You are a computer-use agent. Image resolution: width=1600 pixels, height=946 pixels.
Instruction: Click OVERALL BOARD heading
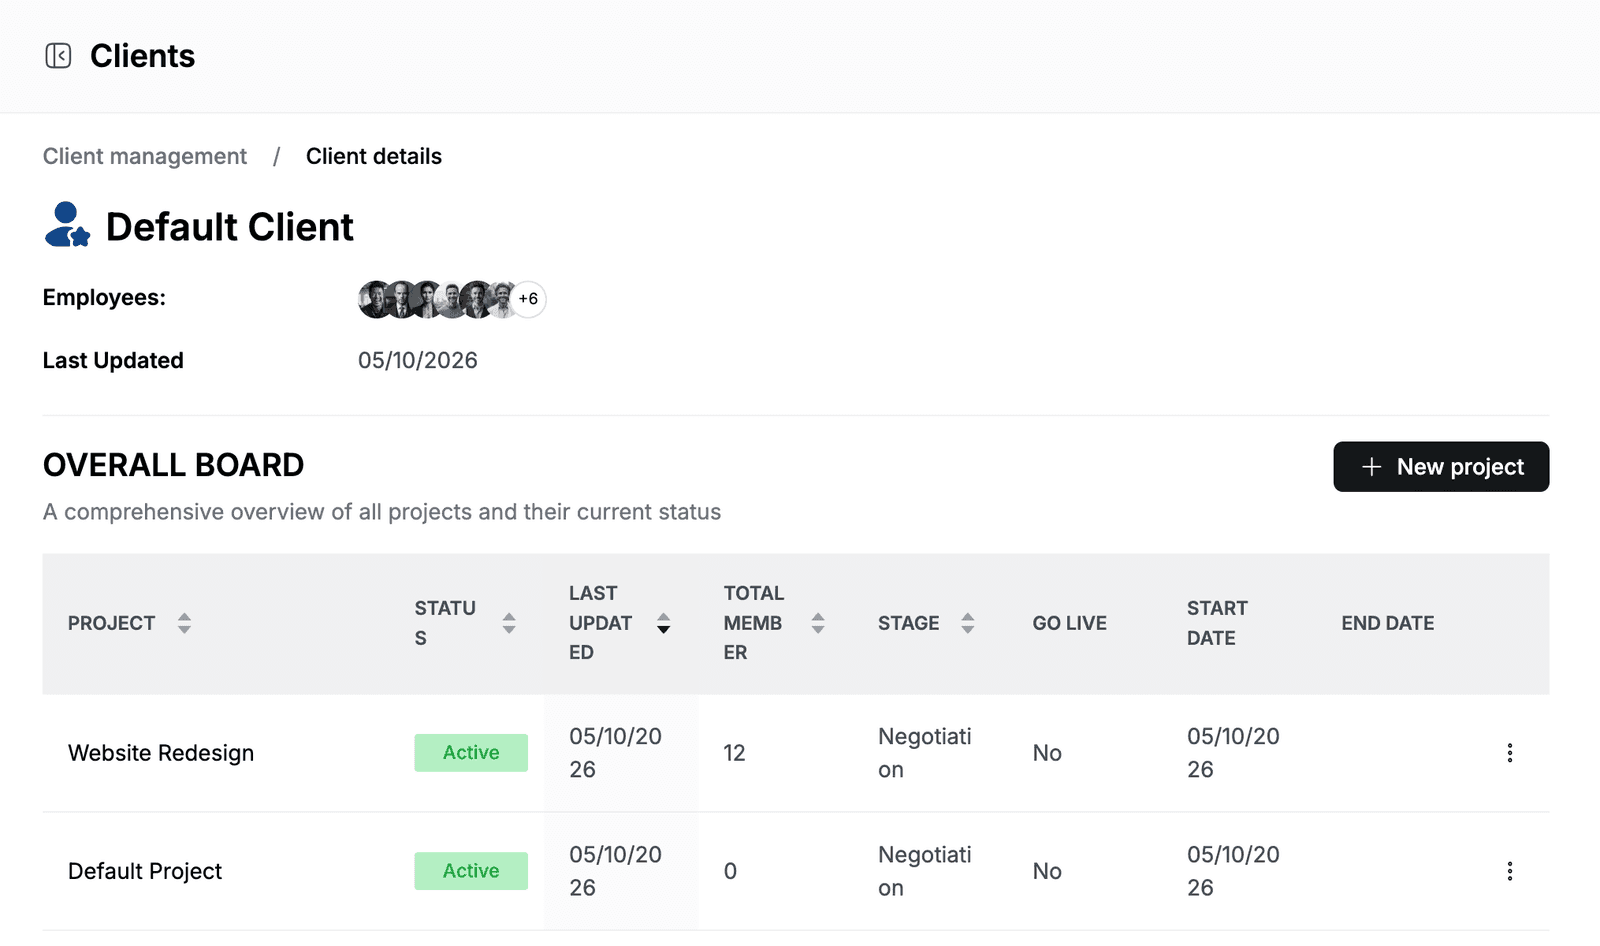[173, 465]
